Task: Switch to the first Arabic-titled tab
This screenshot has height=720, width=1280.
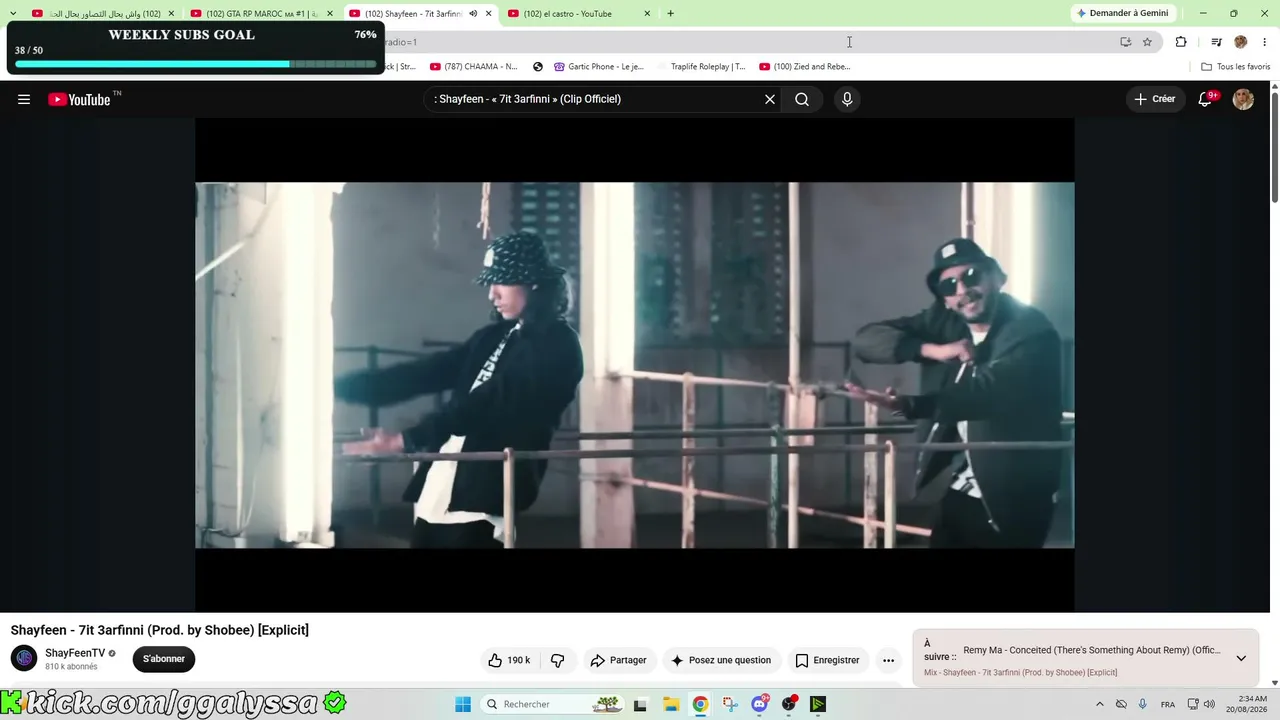Action: click(x=105, y=14)
